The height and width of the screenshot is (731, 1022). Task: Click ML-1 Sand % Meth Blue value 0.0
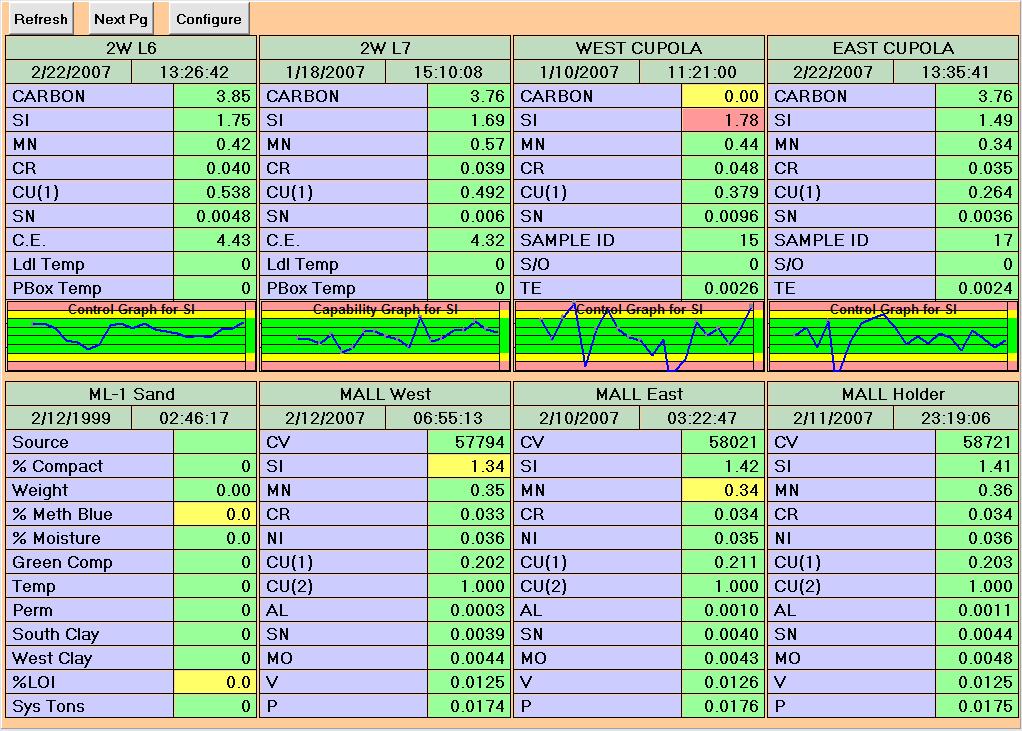coord(214,515)
